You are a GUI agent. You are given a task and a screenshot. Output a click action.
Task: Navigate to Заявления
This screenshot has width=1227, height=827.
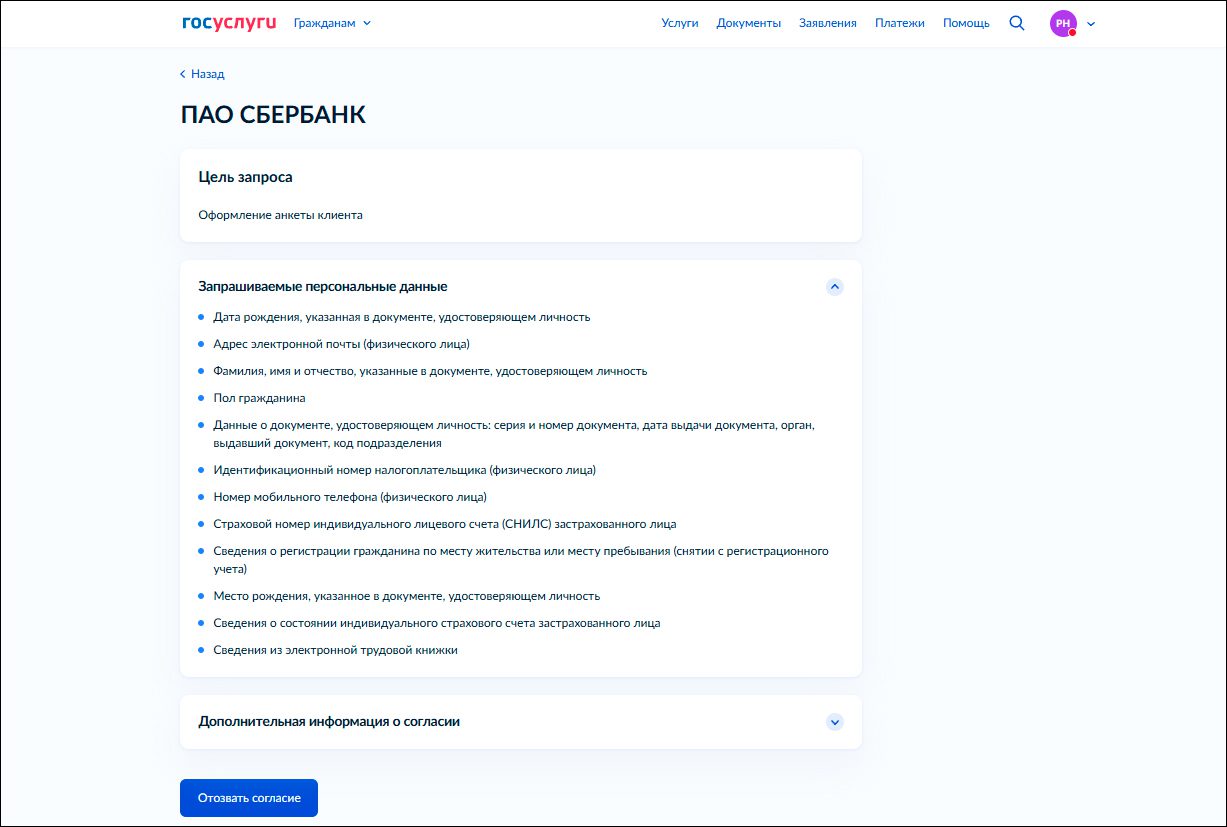tap(828, 23)
